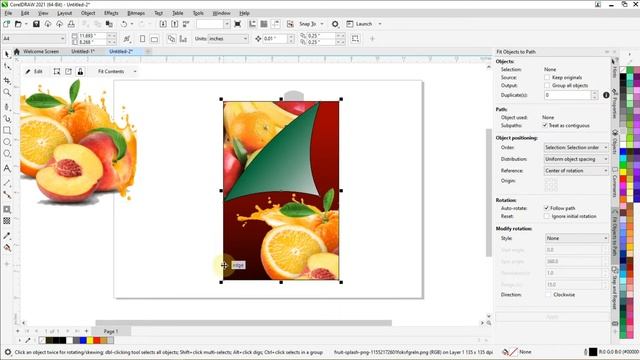Click the Page 1 tab

click(111, 331)
